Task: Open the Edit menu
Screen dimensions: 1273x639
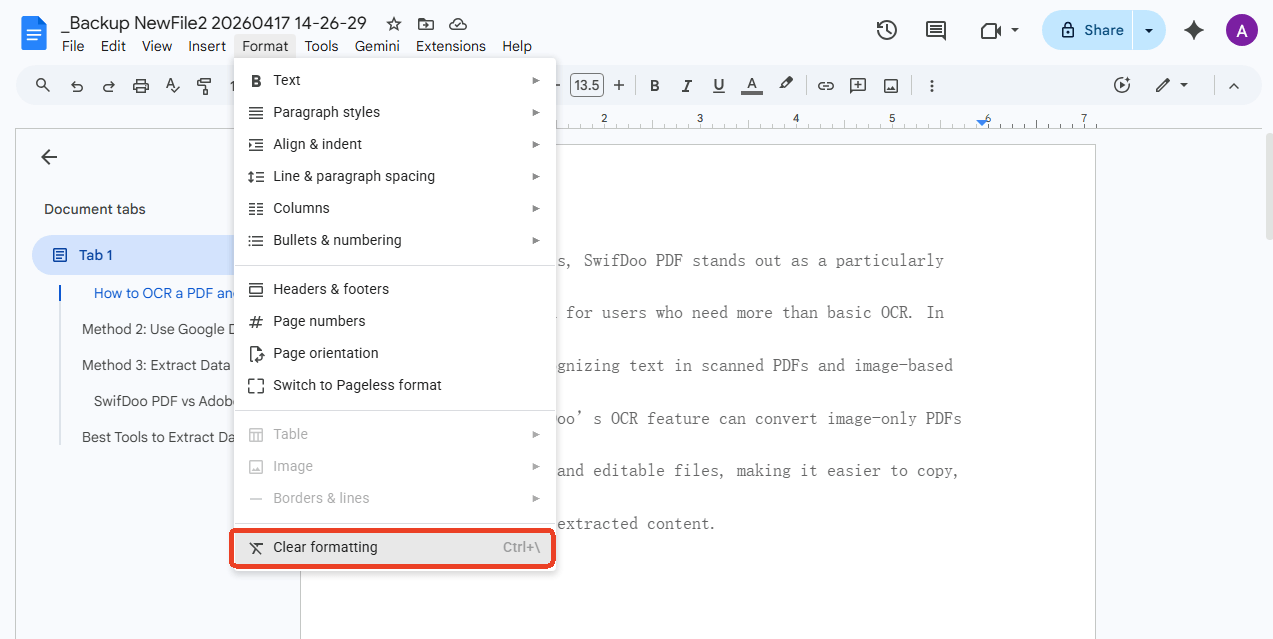Action: [x=113, y=46]
